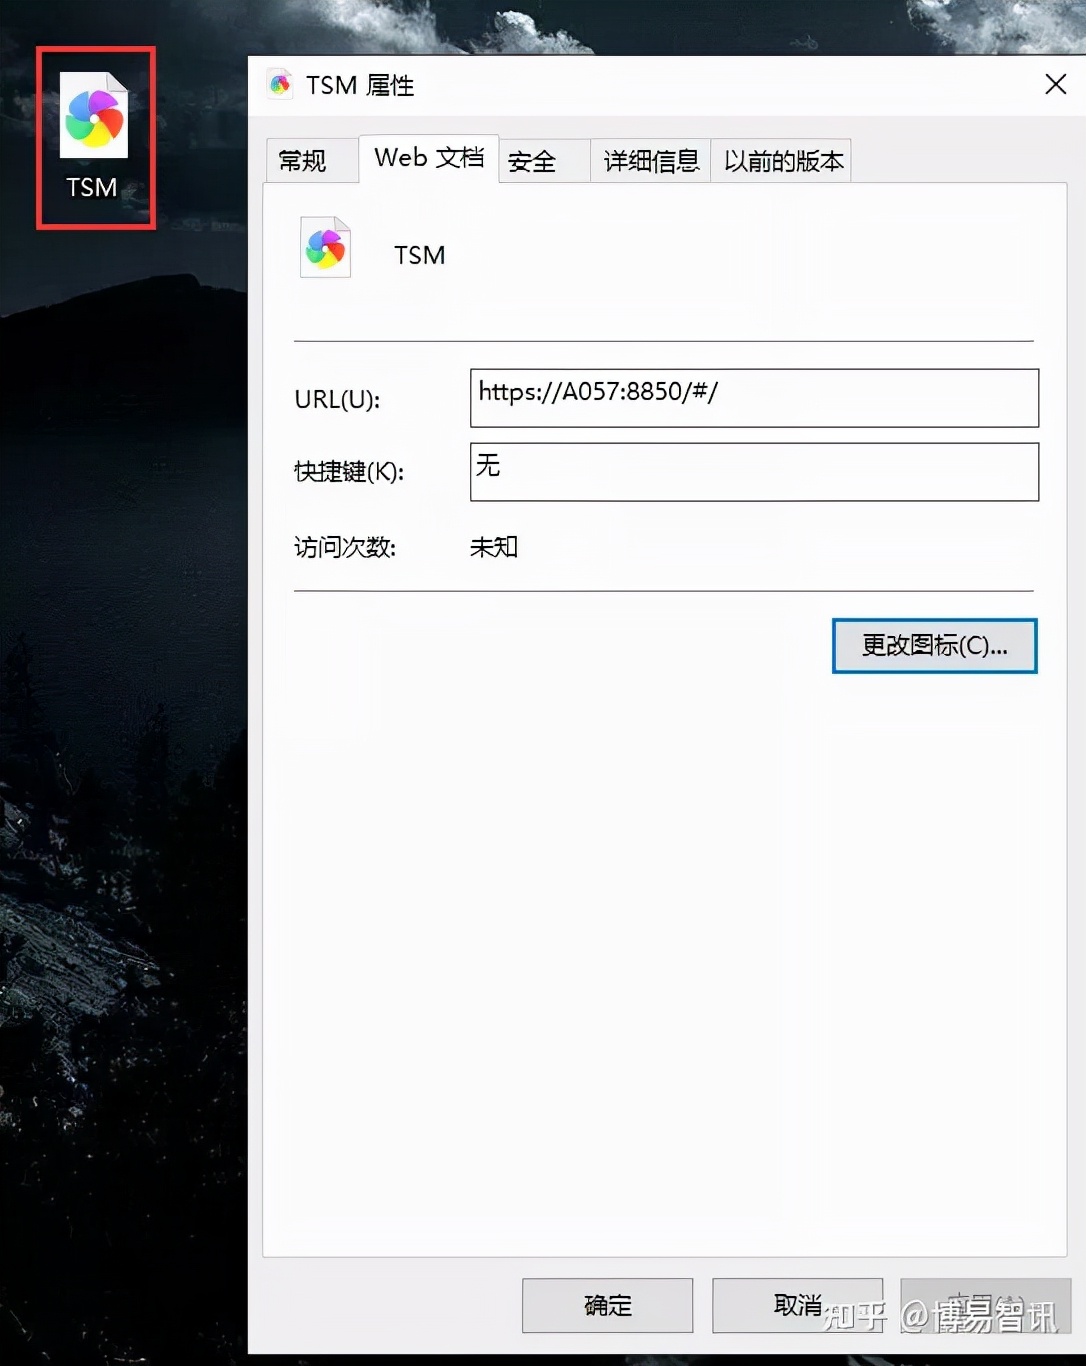Confirm with the 确定 button
Viewport: 1086px width, 1366px height.
click(606, 1305)
